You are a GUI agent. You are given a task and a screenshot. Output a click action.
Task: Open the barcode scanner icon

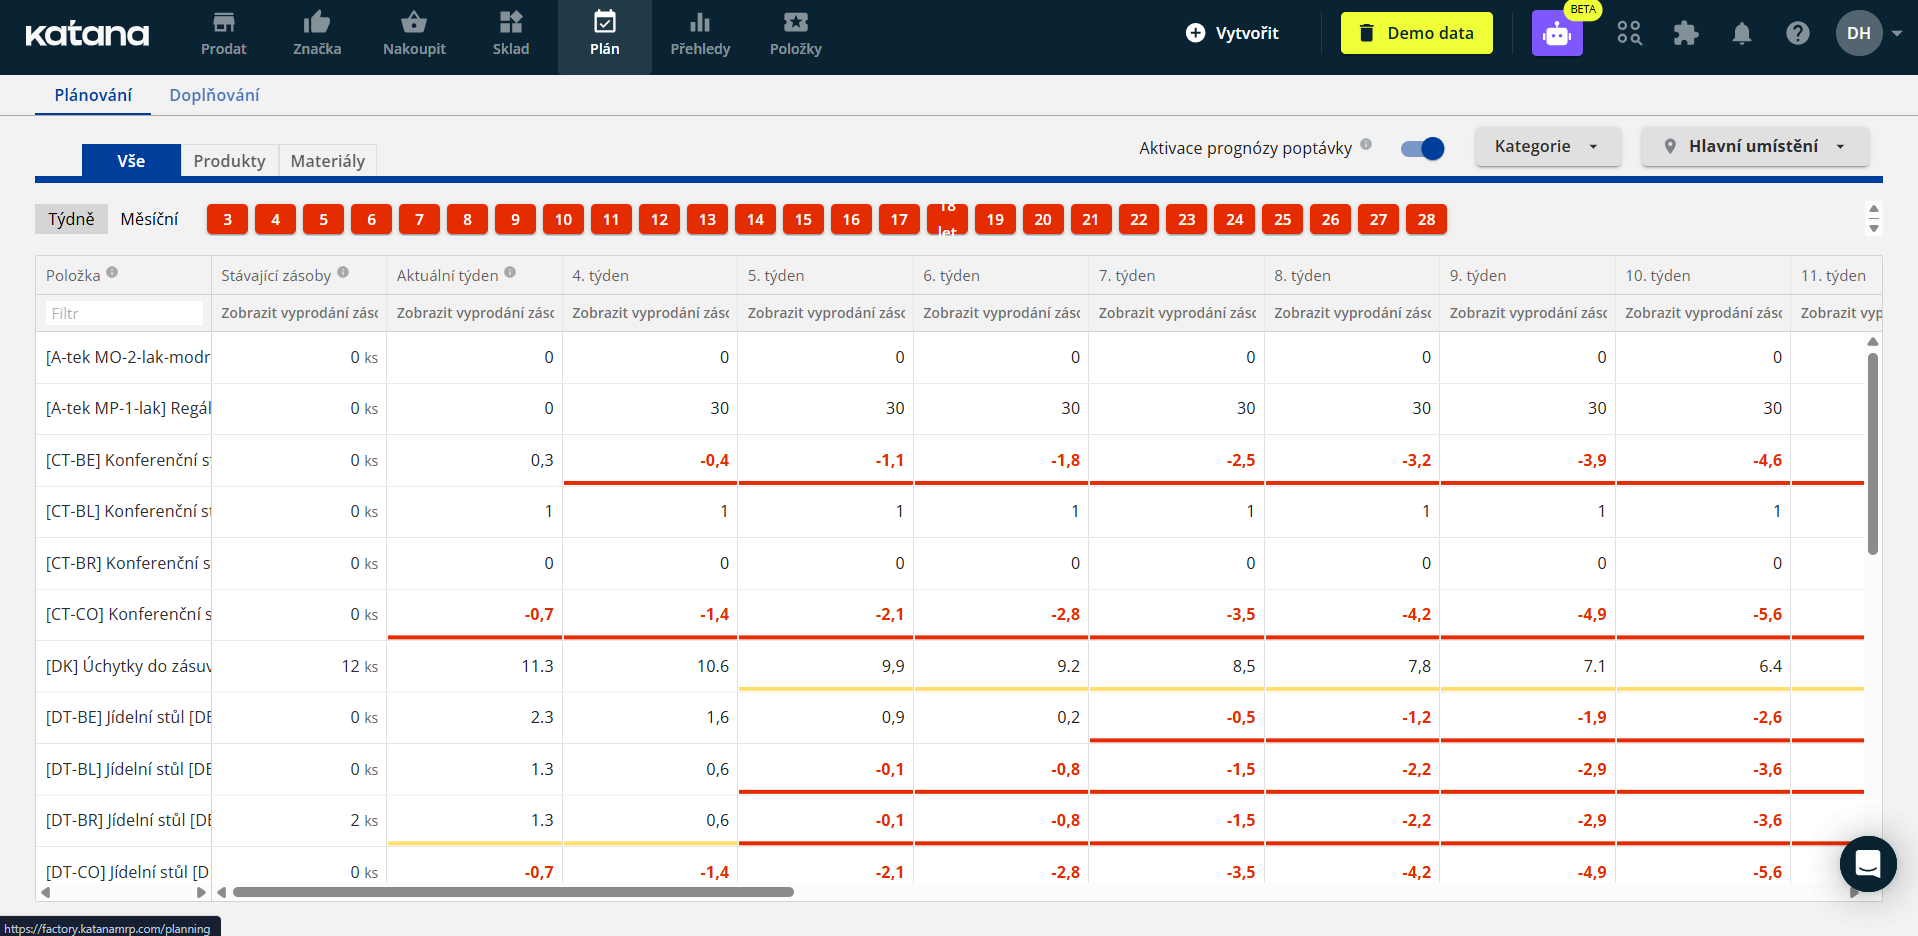[x=1629, y=34]
